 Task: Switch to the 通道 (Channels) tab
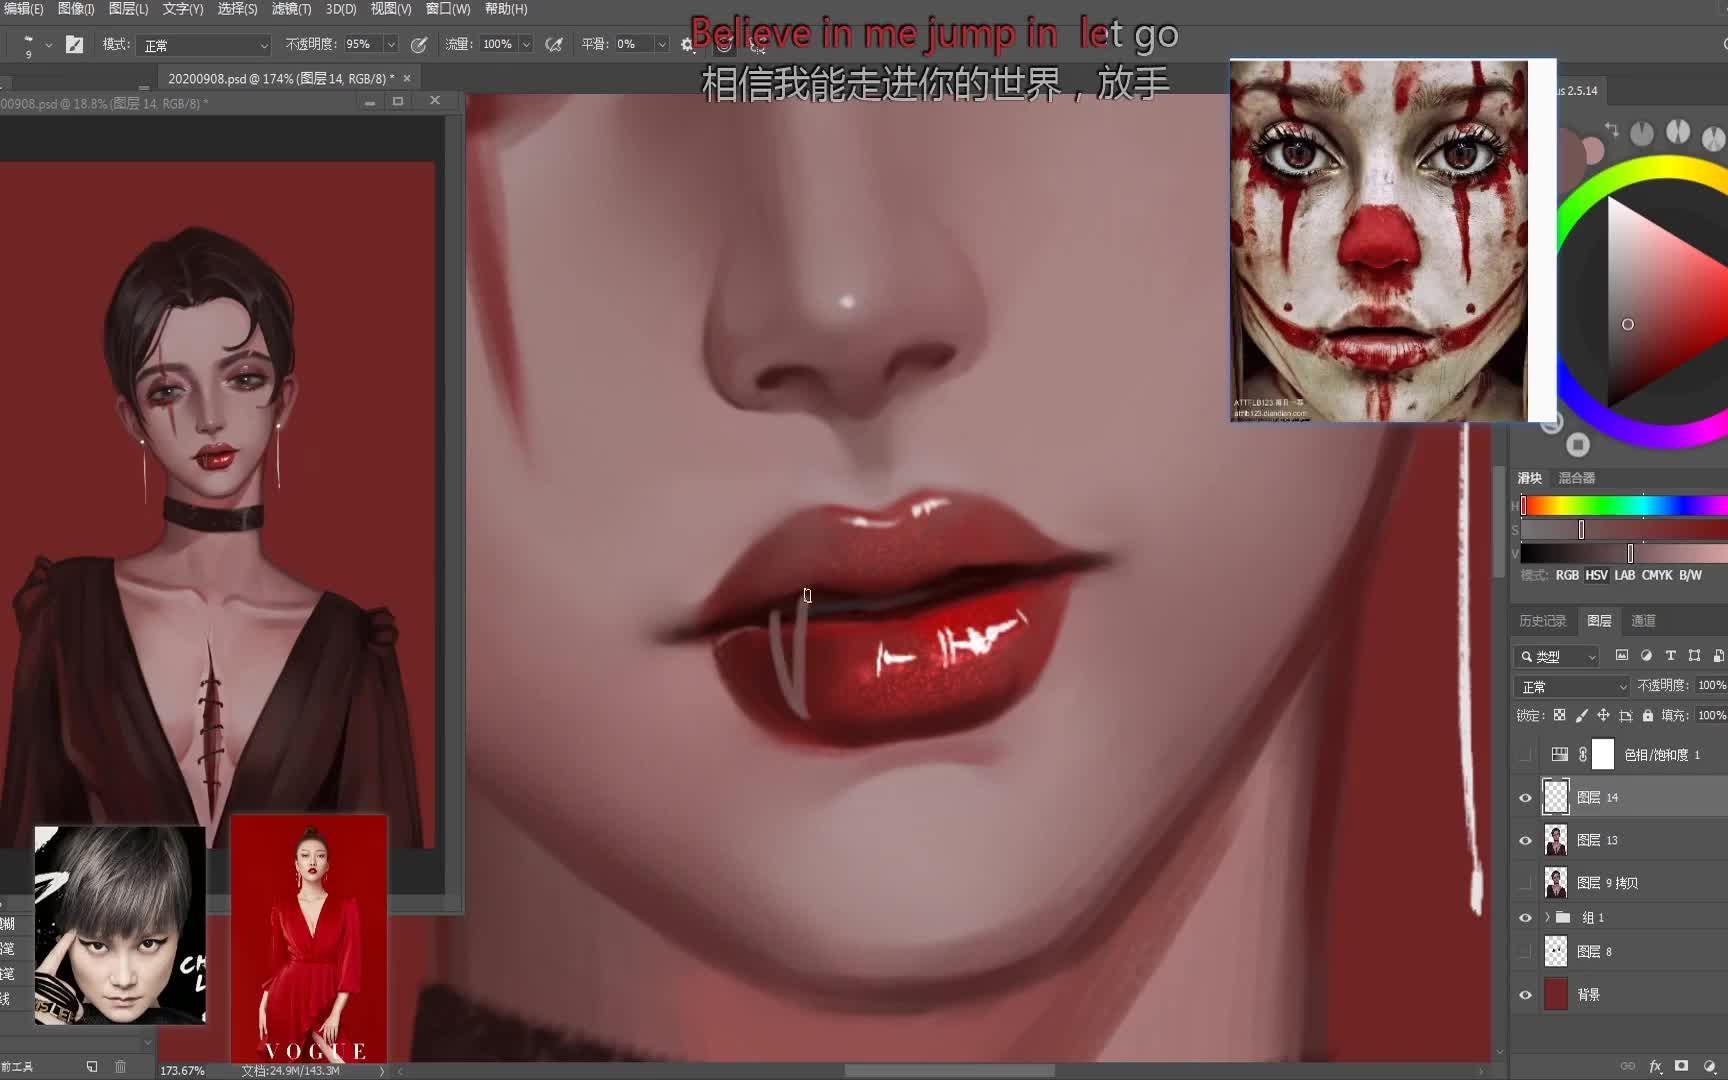click(1644, 621)
